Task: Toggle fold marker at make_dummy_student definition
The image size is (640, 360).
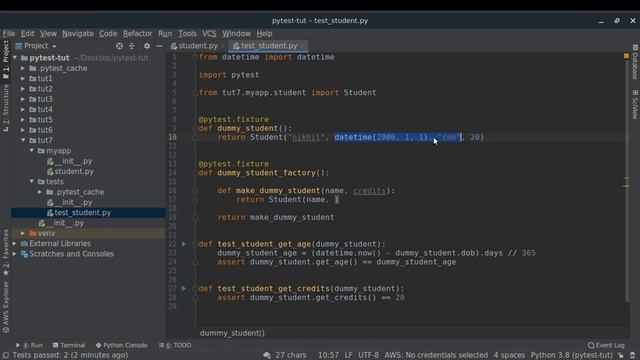Action: pos(195,191)
